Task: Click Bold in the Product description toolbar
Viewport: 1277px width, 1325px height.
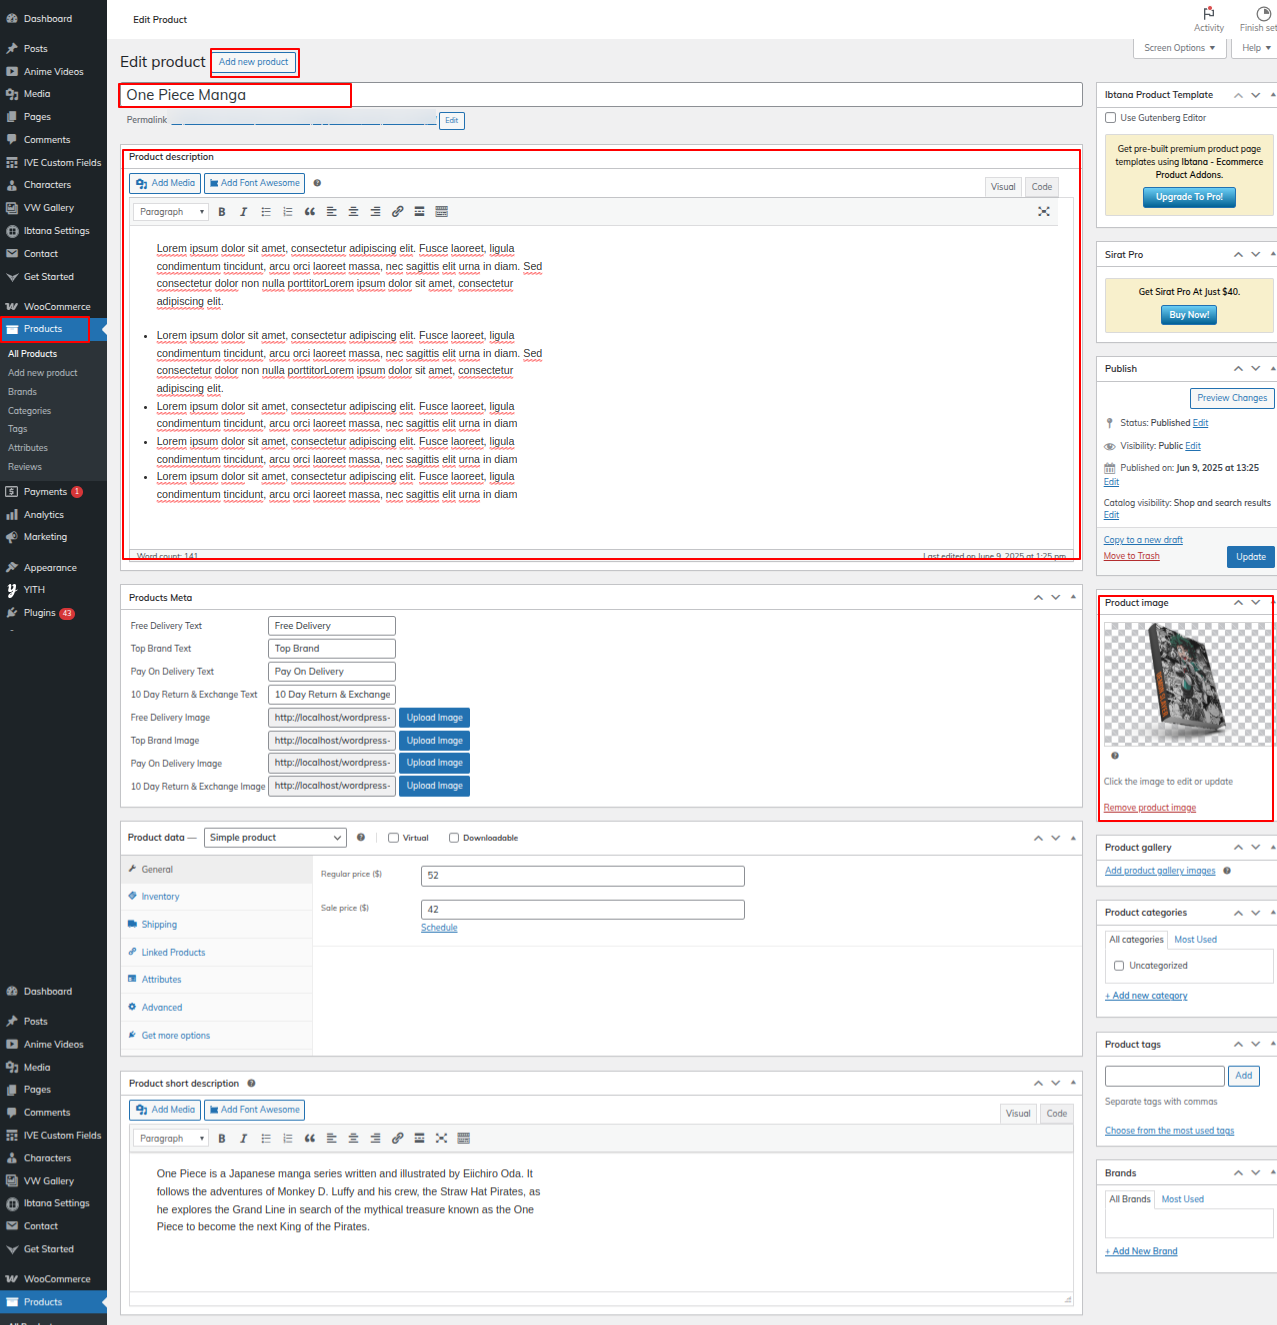Action: tap(222, 212)
